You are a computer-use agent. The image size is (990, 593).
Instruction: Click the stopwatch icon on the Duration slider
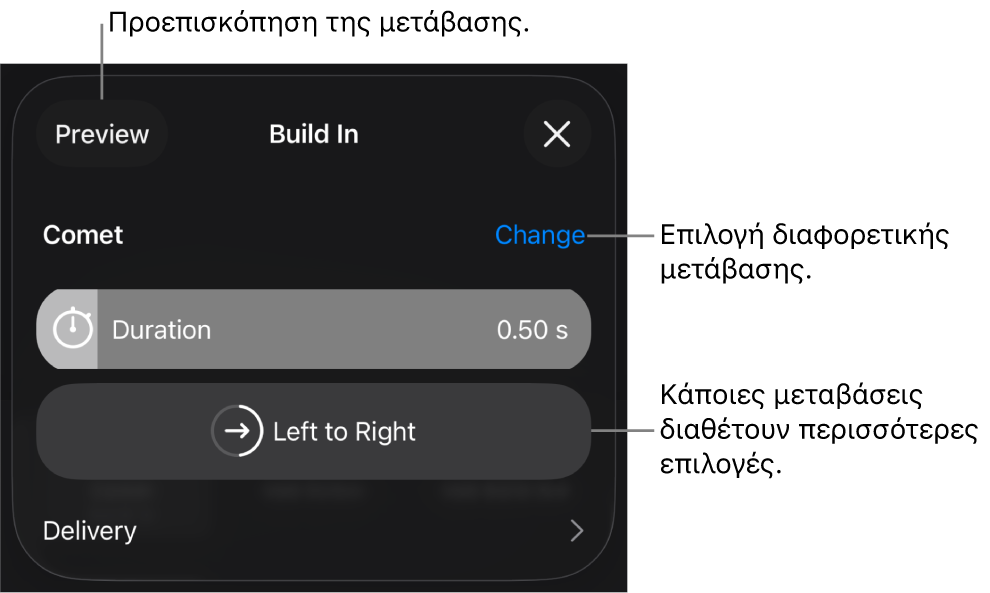tap(72, 329)
